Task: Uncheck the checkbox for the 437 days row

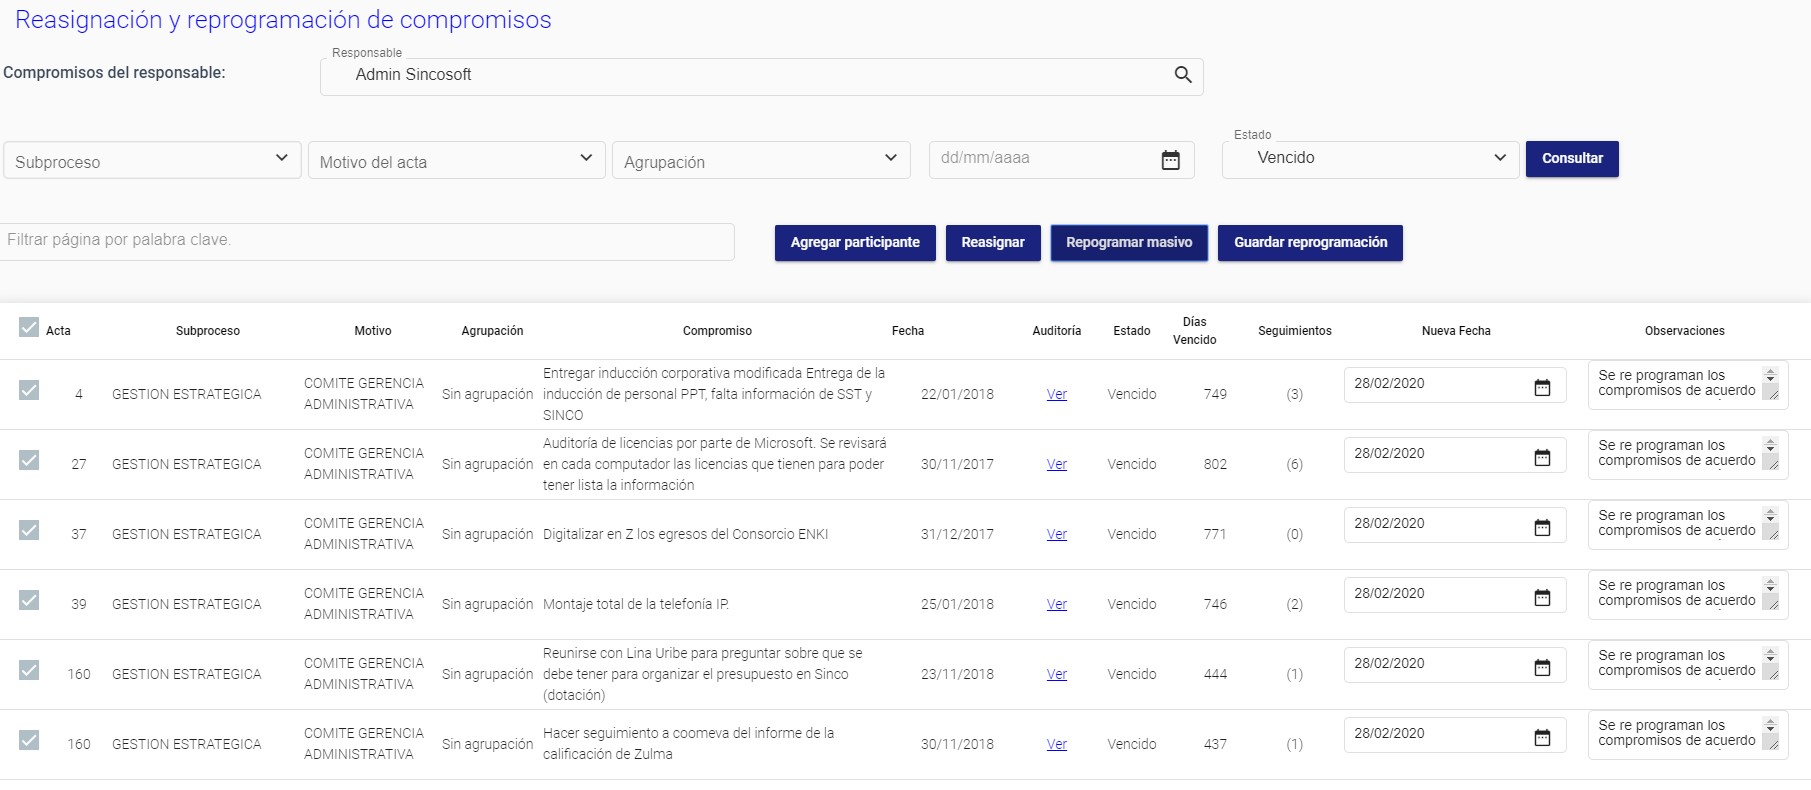Action: tap(29, 740)
